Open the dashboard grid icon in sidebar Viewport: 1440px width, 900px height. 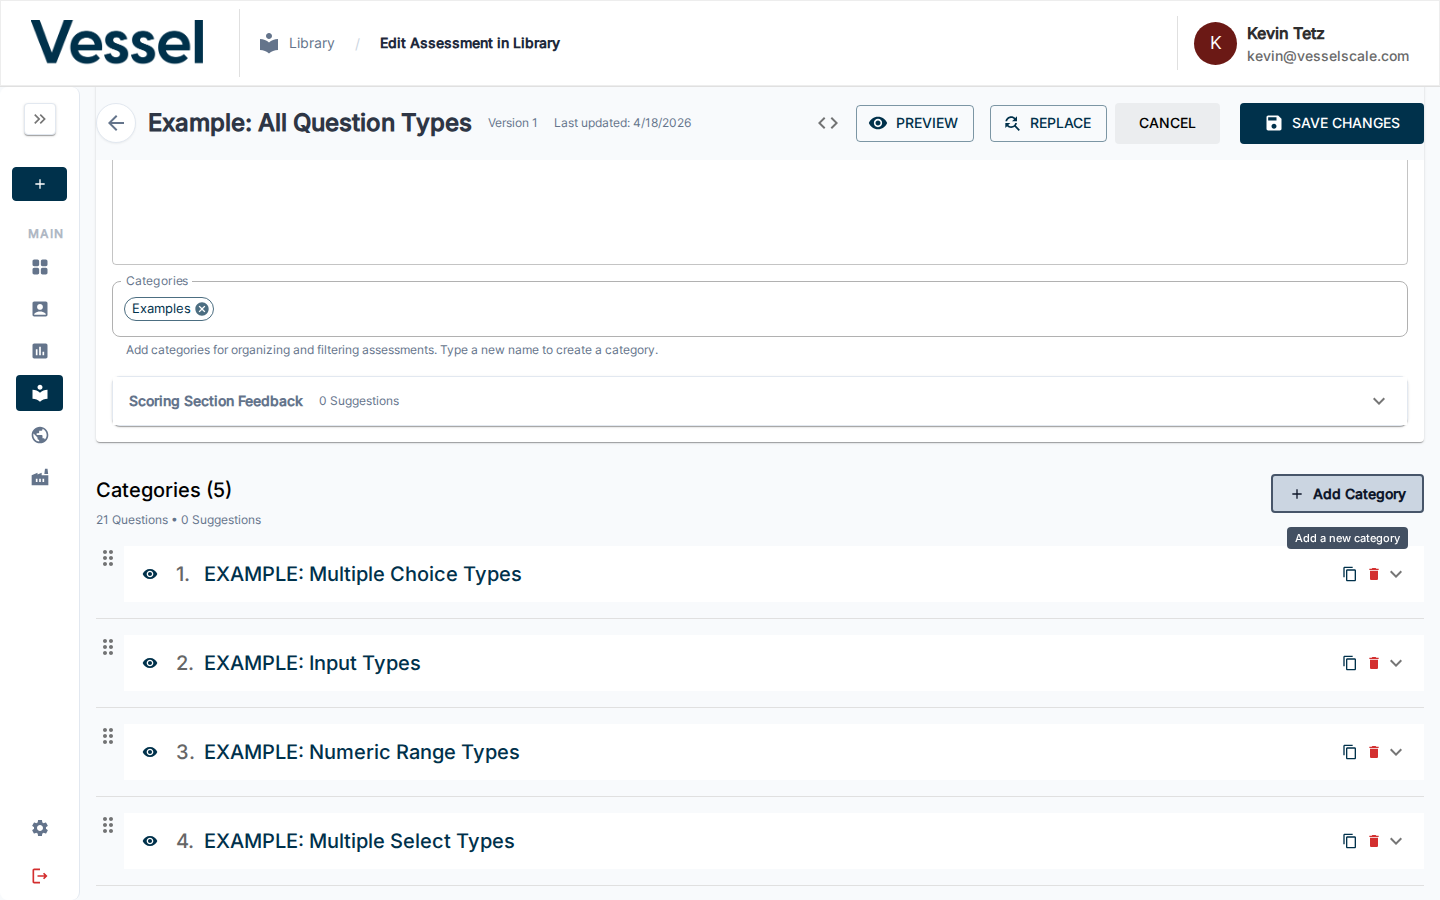40,267
